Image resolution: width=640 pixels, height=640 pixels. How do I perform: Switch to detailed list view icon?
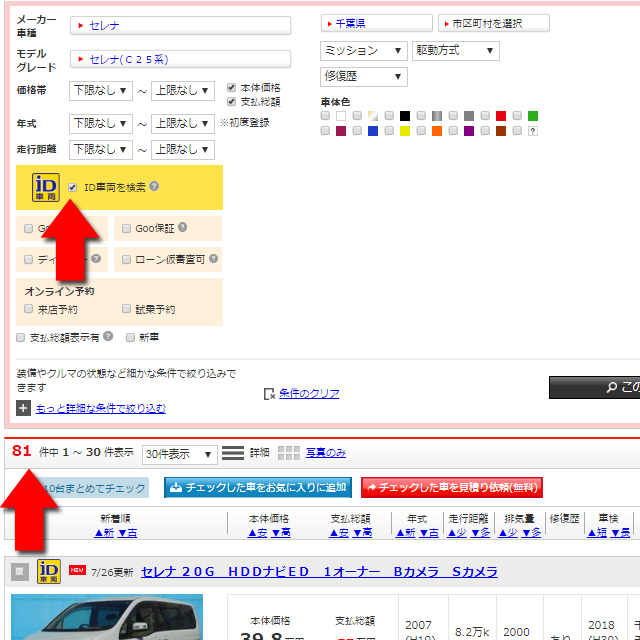point(233,453)
